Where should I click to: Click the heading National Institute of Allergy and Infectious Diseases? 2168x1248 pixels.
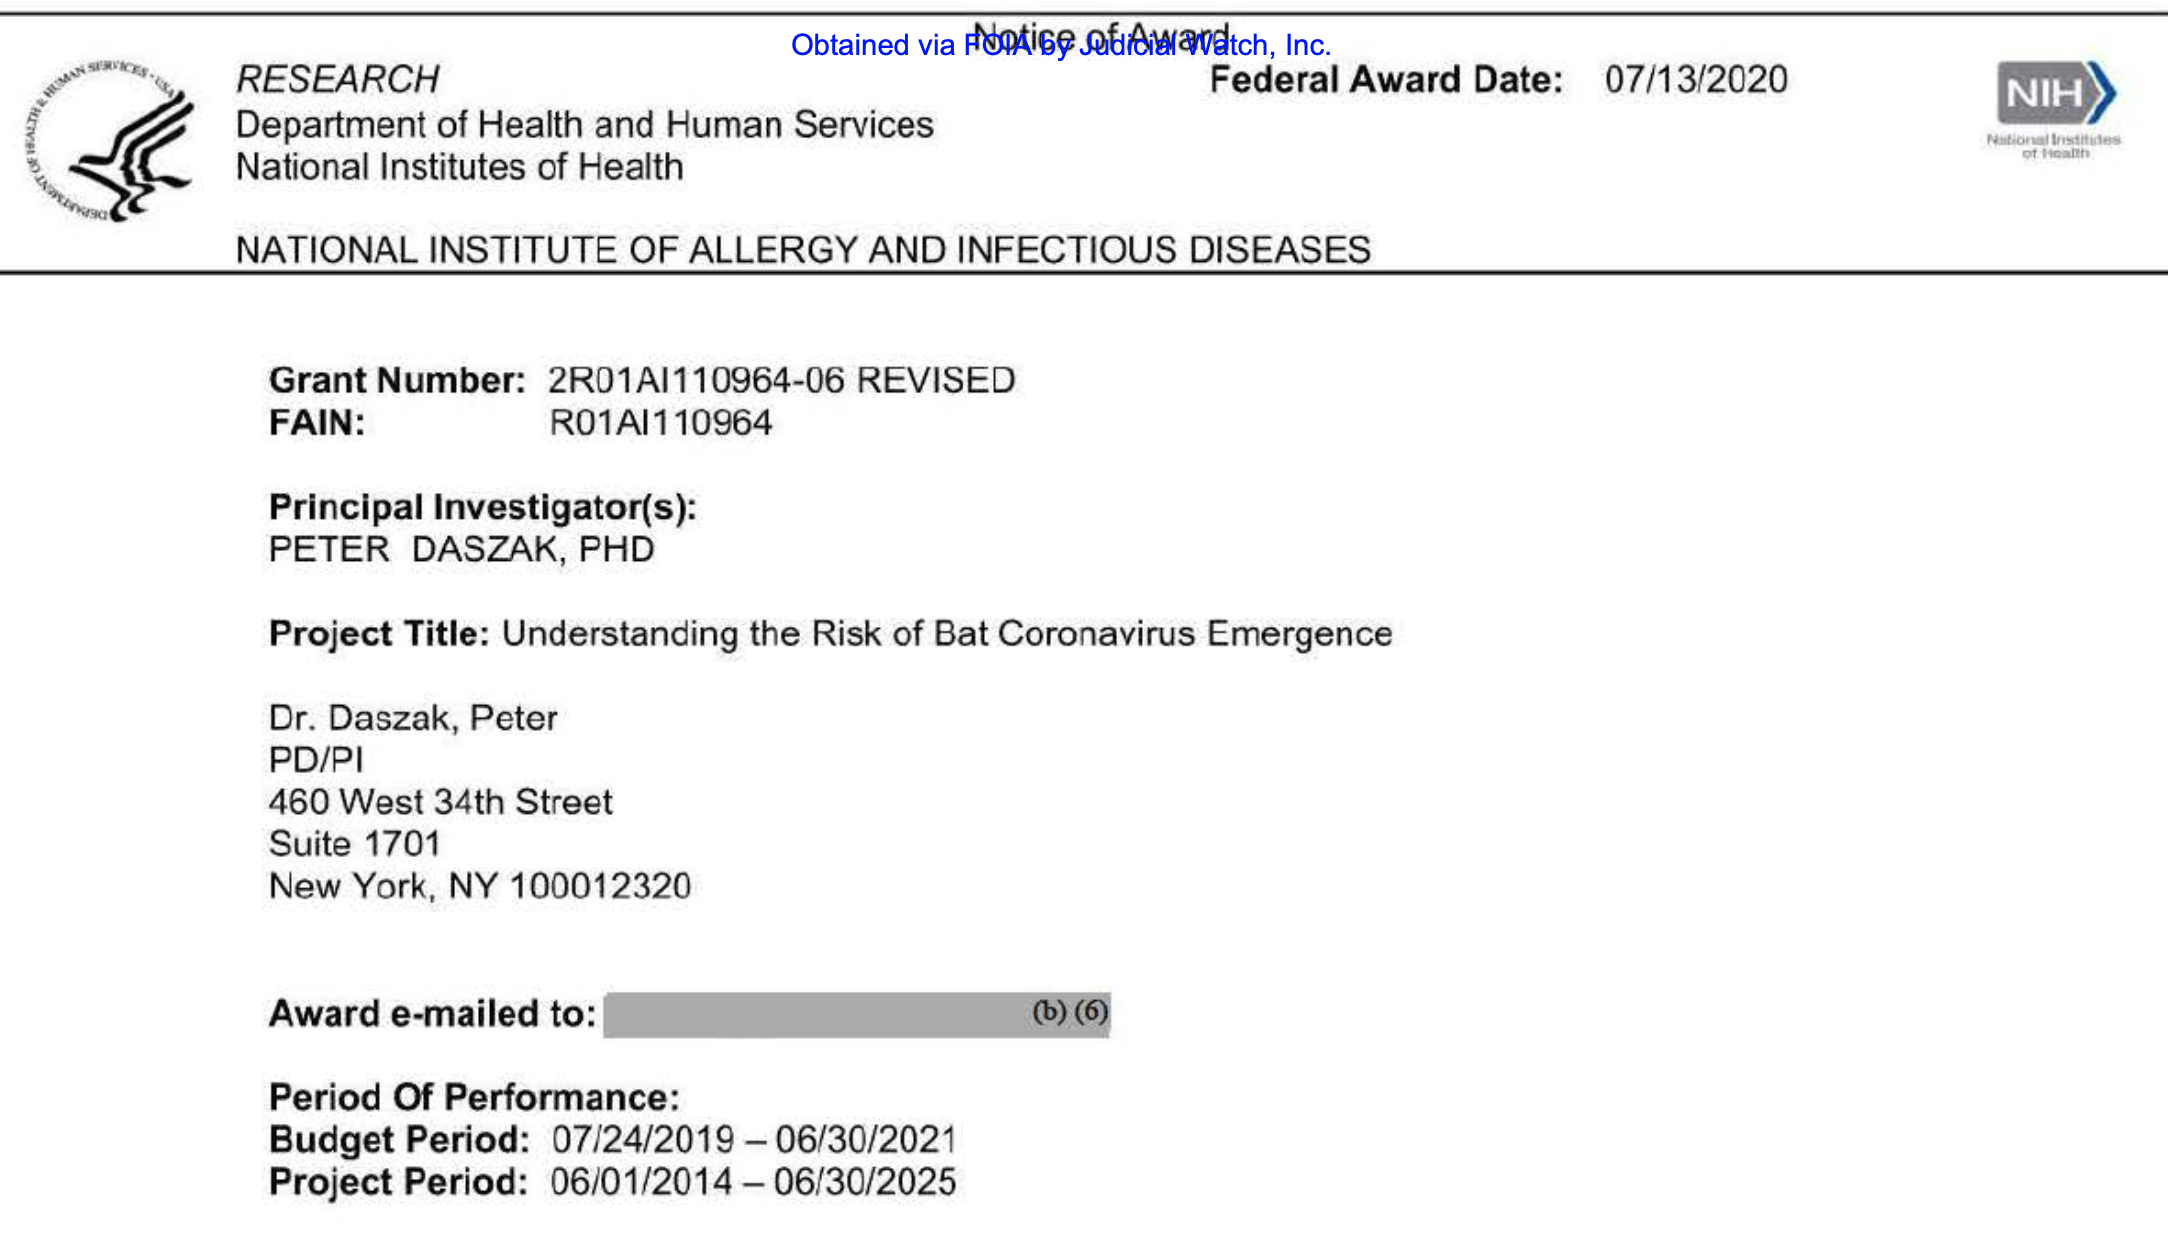[802, 250]
